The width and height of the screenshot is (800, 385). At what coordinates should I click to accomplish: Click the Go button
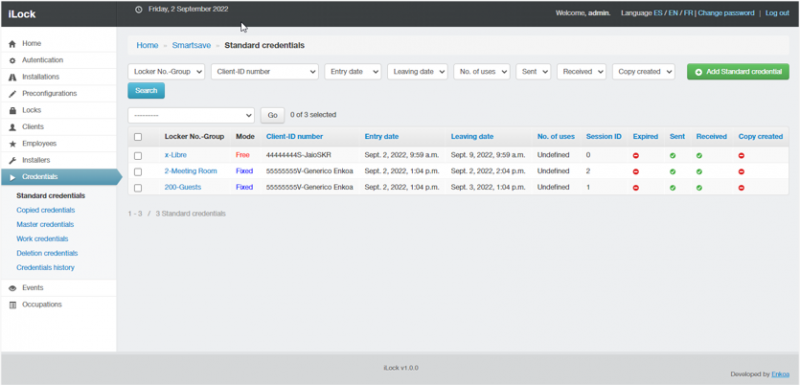[x=272, y=115]
